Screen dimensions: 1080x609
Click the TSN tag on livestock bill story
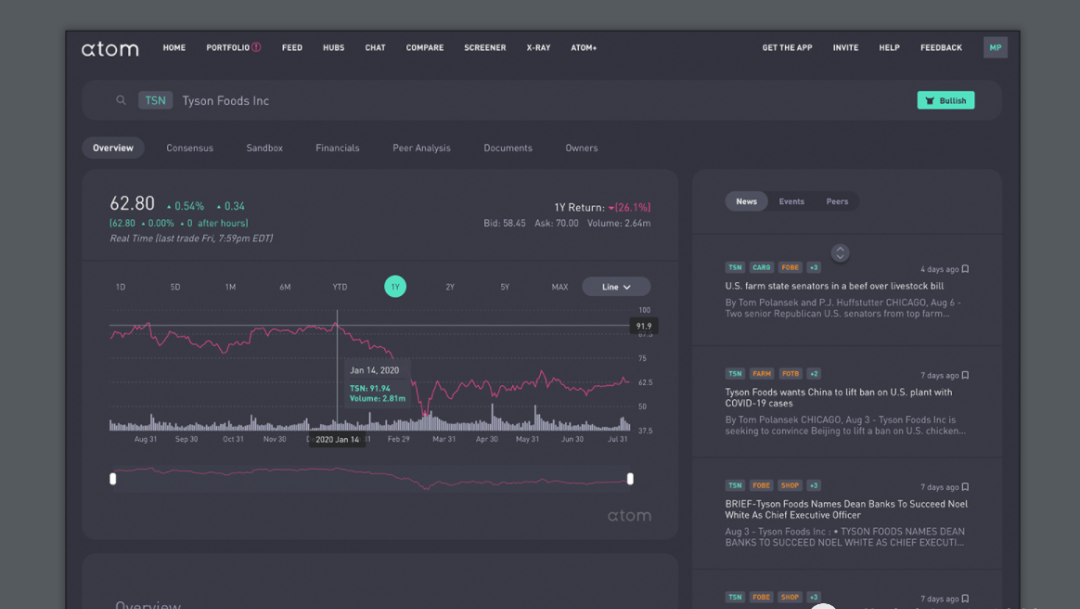(x=735, y=267)
